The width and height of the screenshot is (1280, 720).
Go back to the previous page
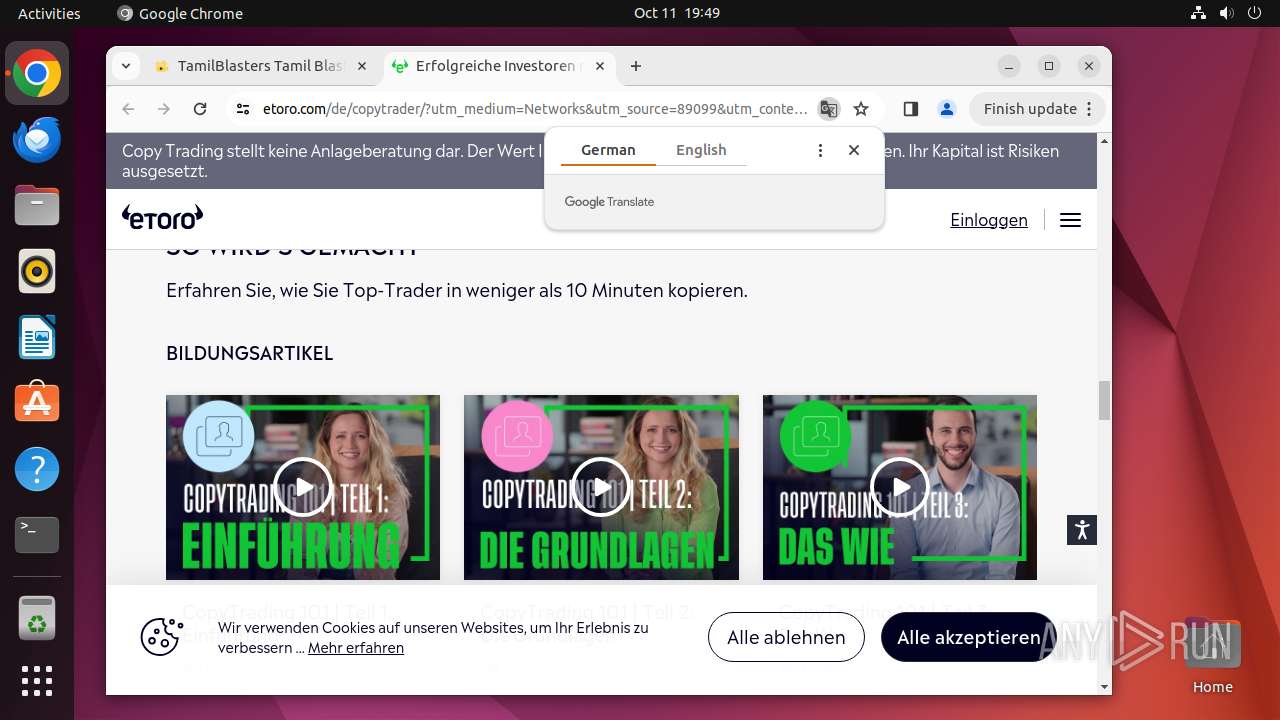[128, 109]
